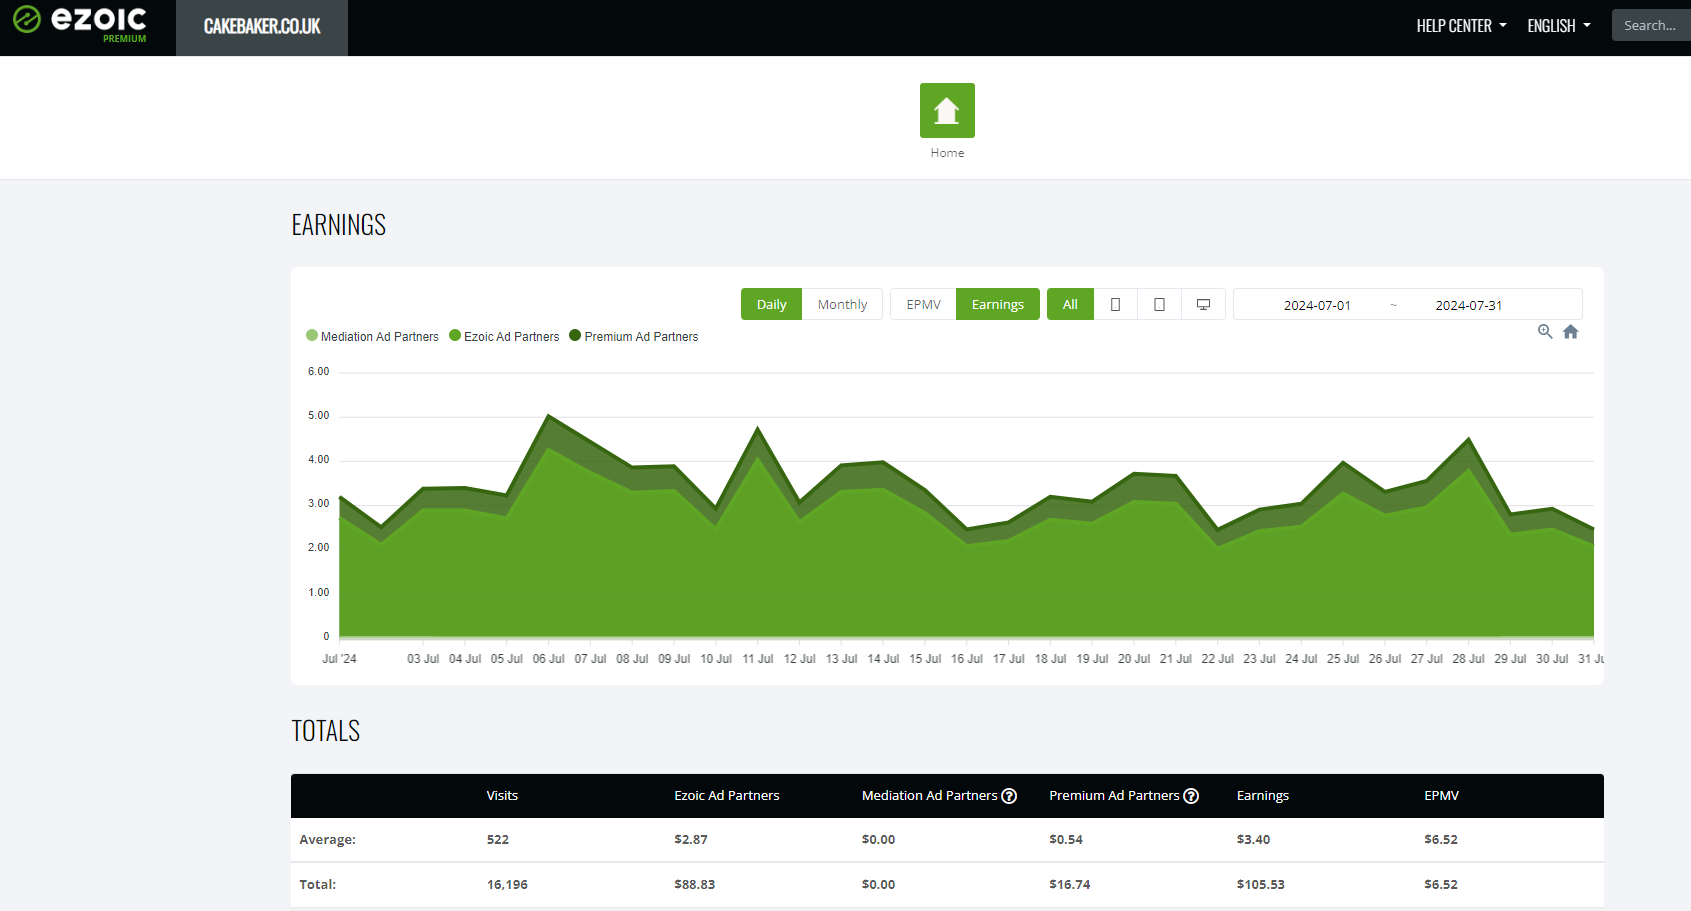Switch chart to Daily view
This screenshot has height=911, width=1691.
(x=771, y=304)
